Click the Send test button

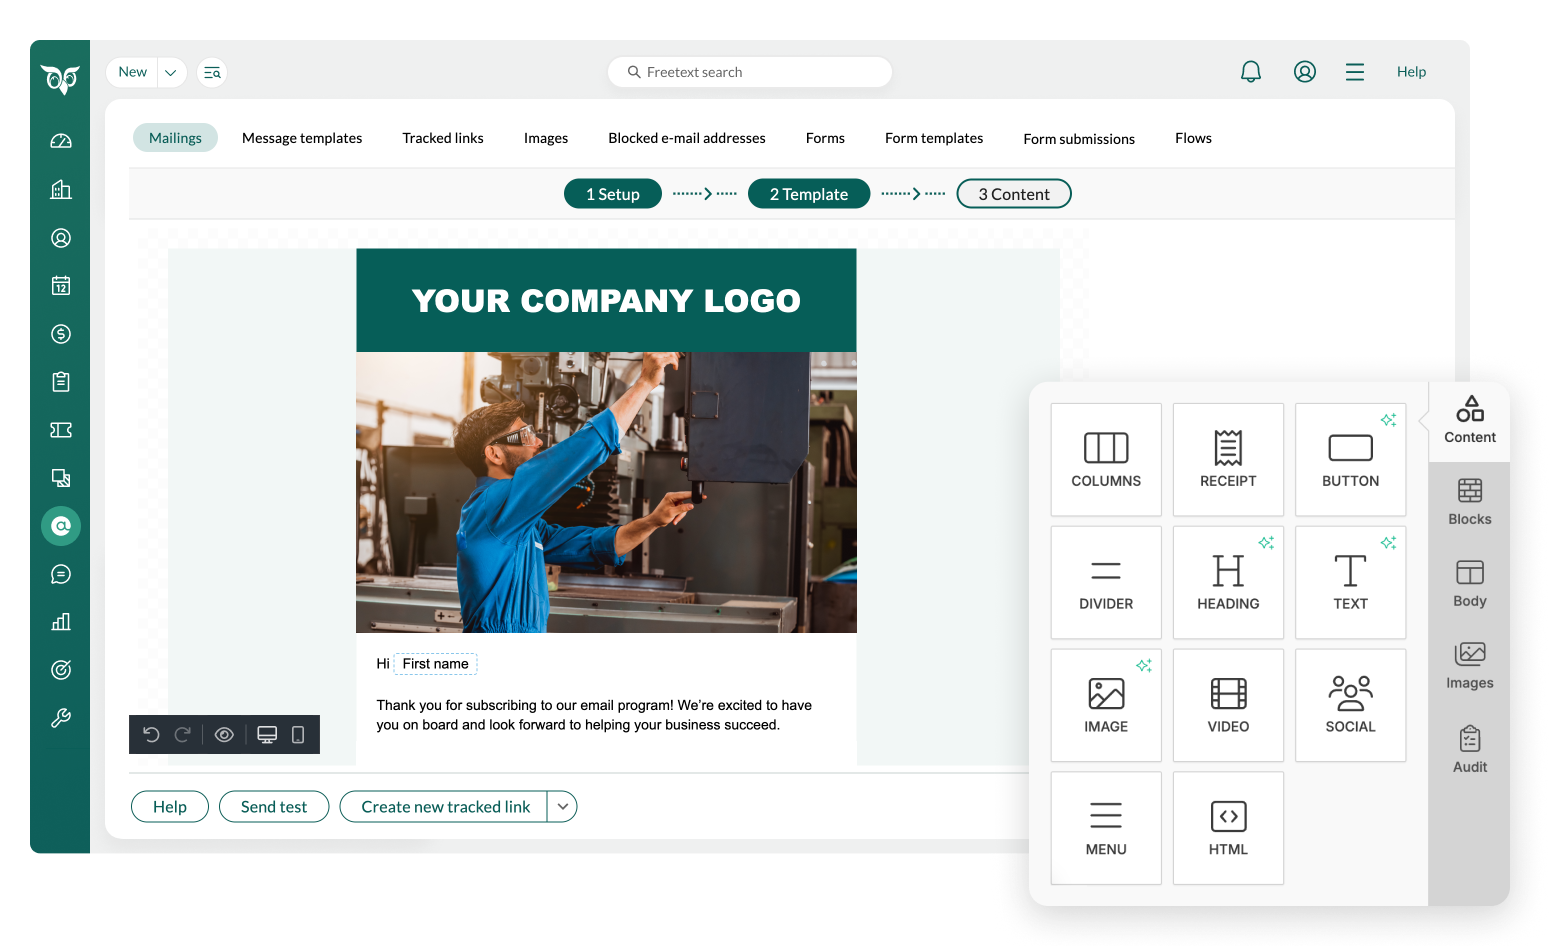pyautogui.click(x=274, y=807)
